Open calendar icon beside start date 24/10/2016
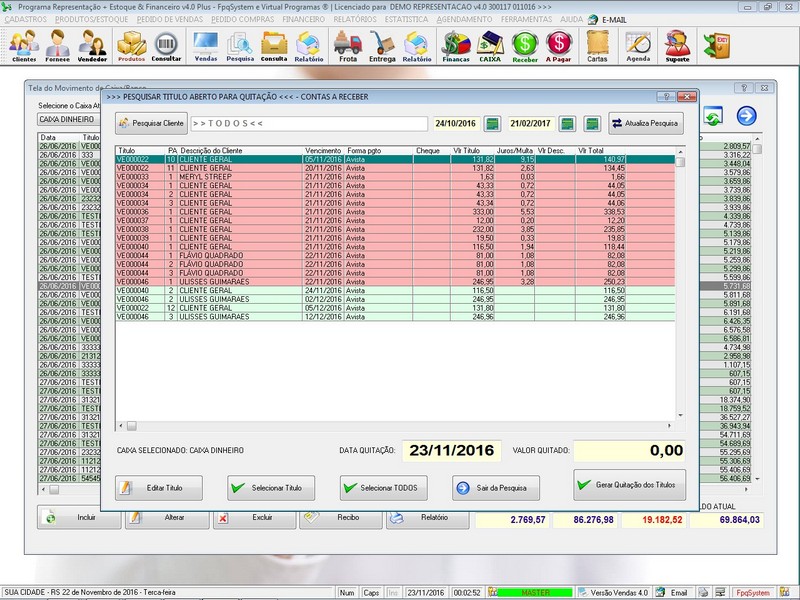The width and height of the screenshot is (800, 600). coord(492,123)
